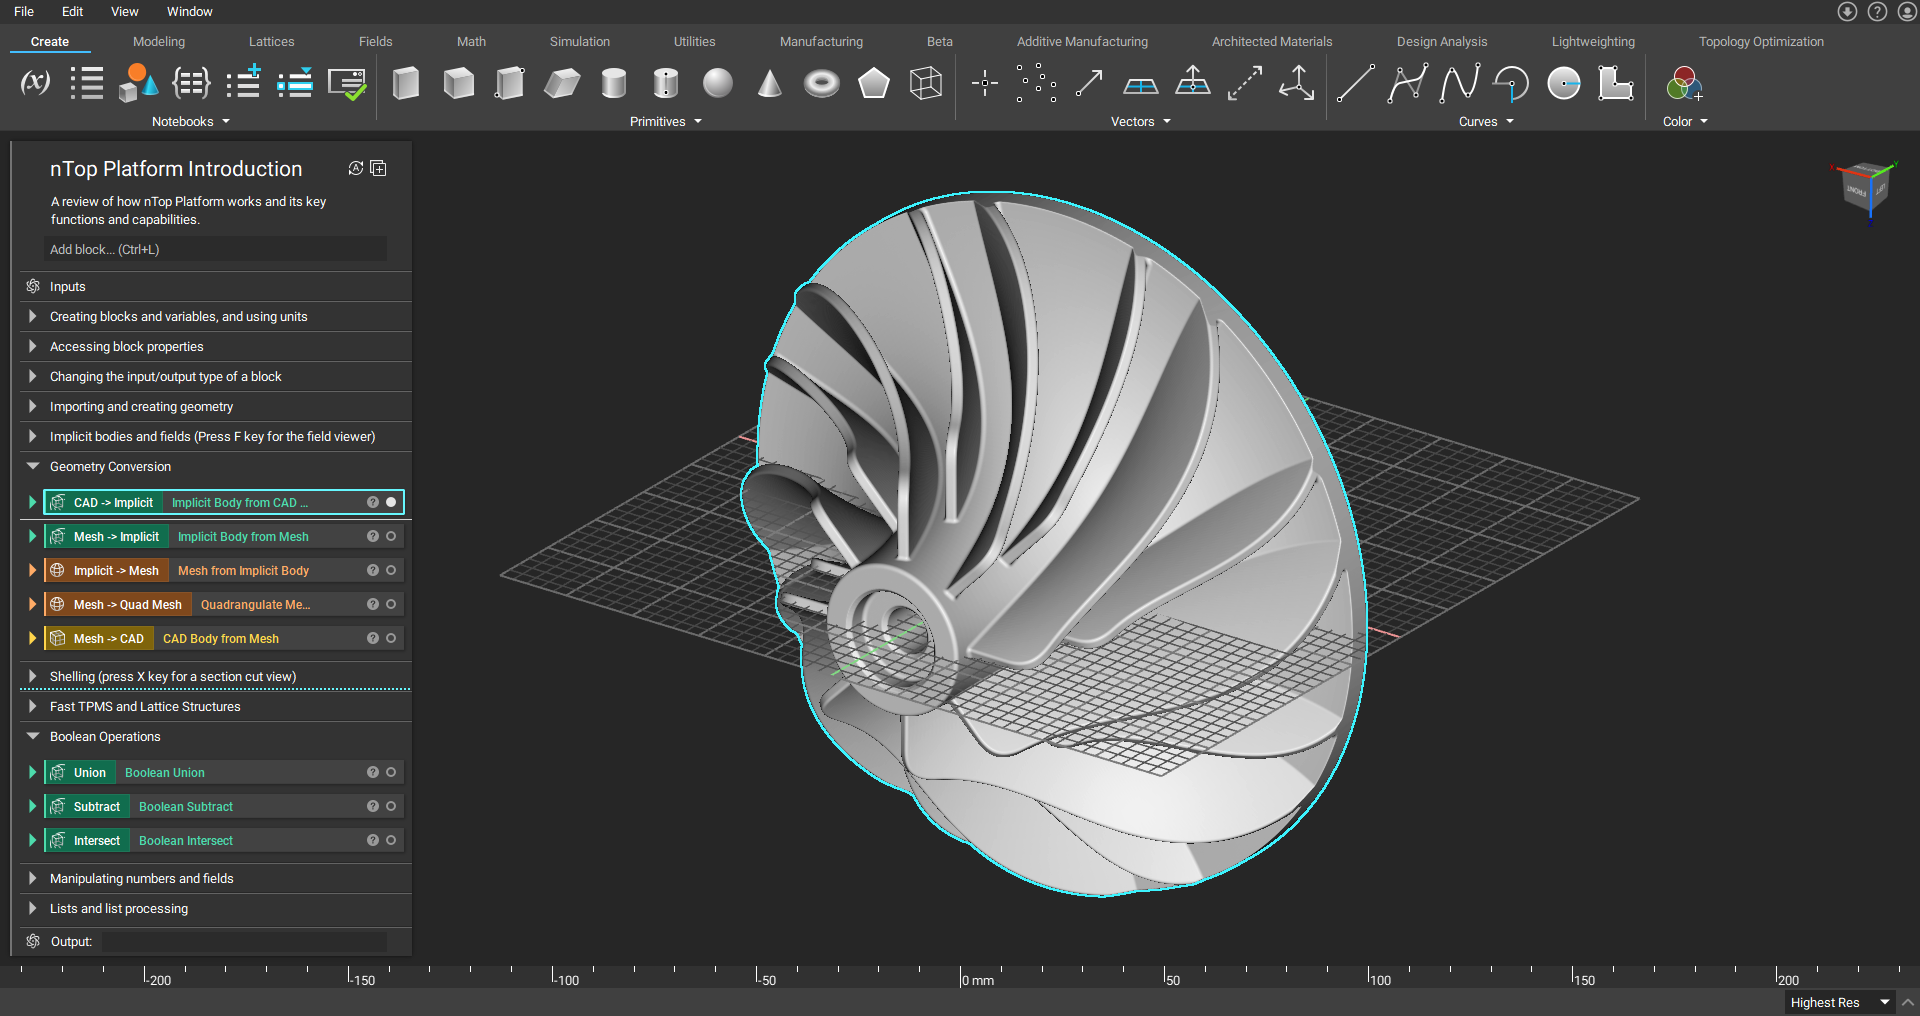Toggle visibility of Mesh -> Implicit block

391,537
